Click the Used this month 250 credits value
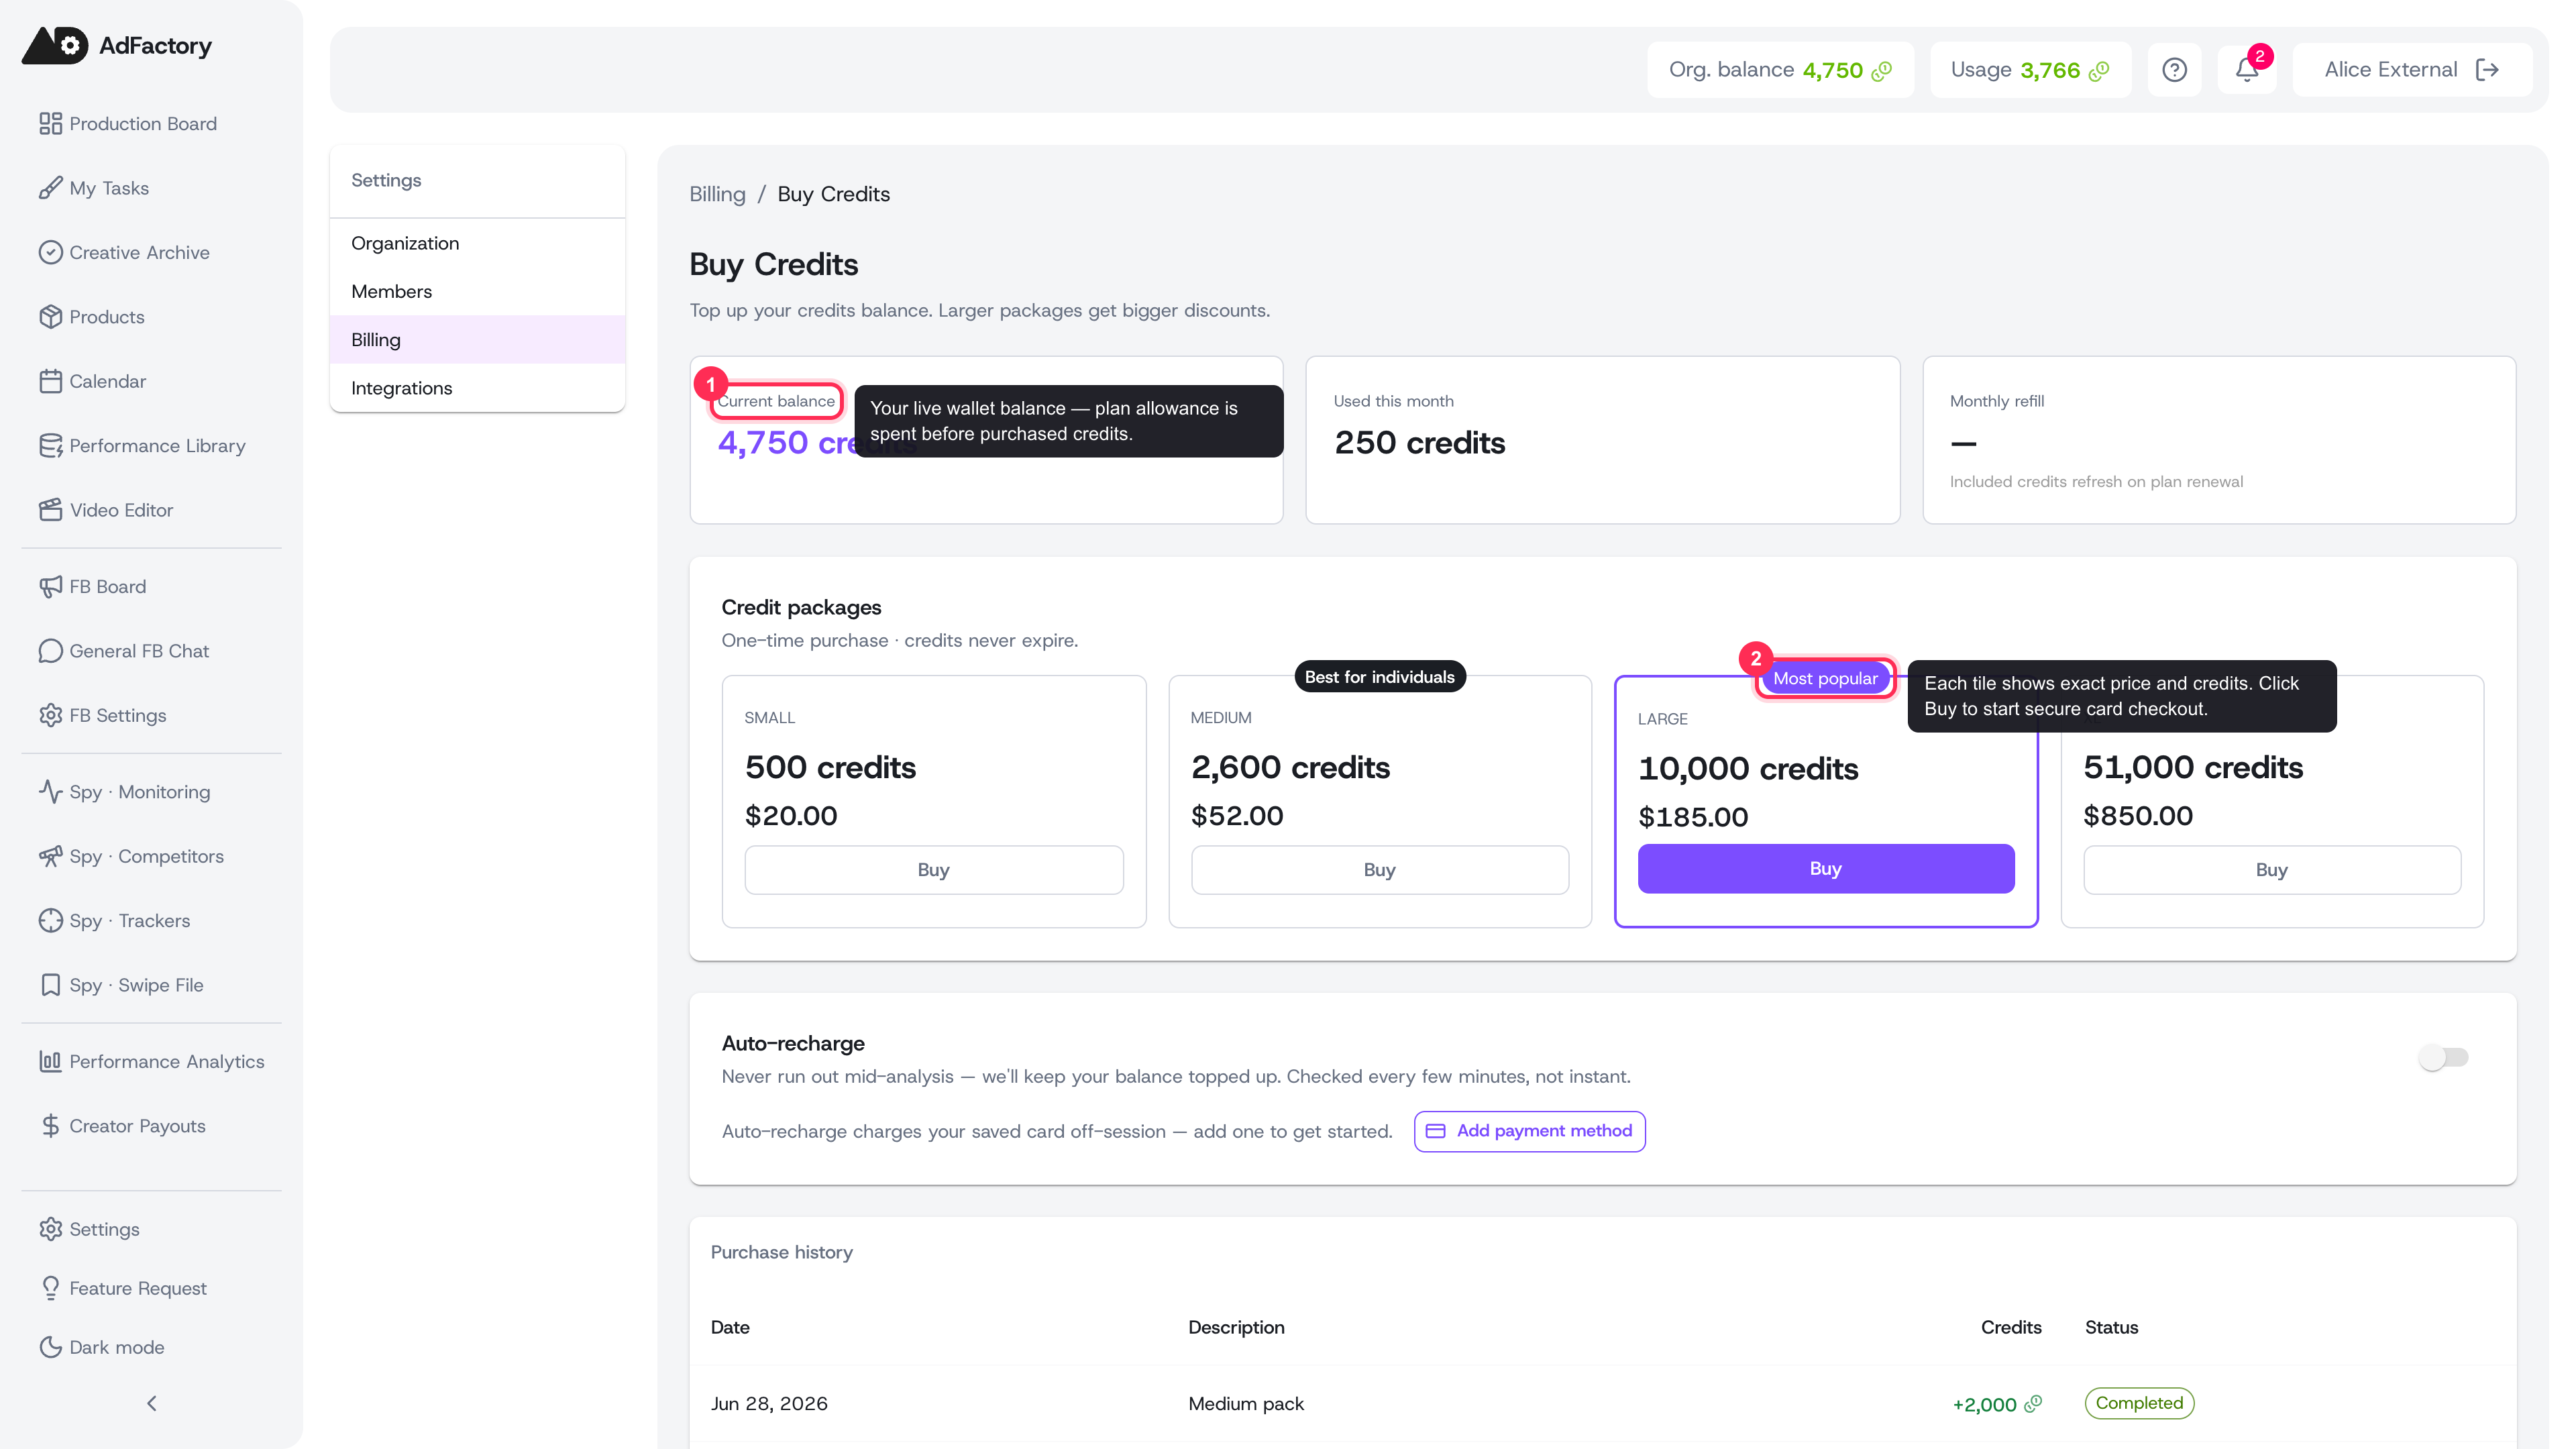Viewport: 2576px width, 1449px height. [x=1419, y=443]
